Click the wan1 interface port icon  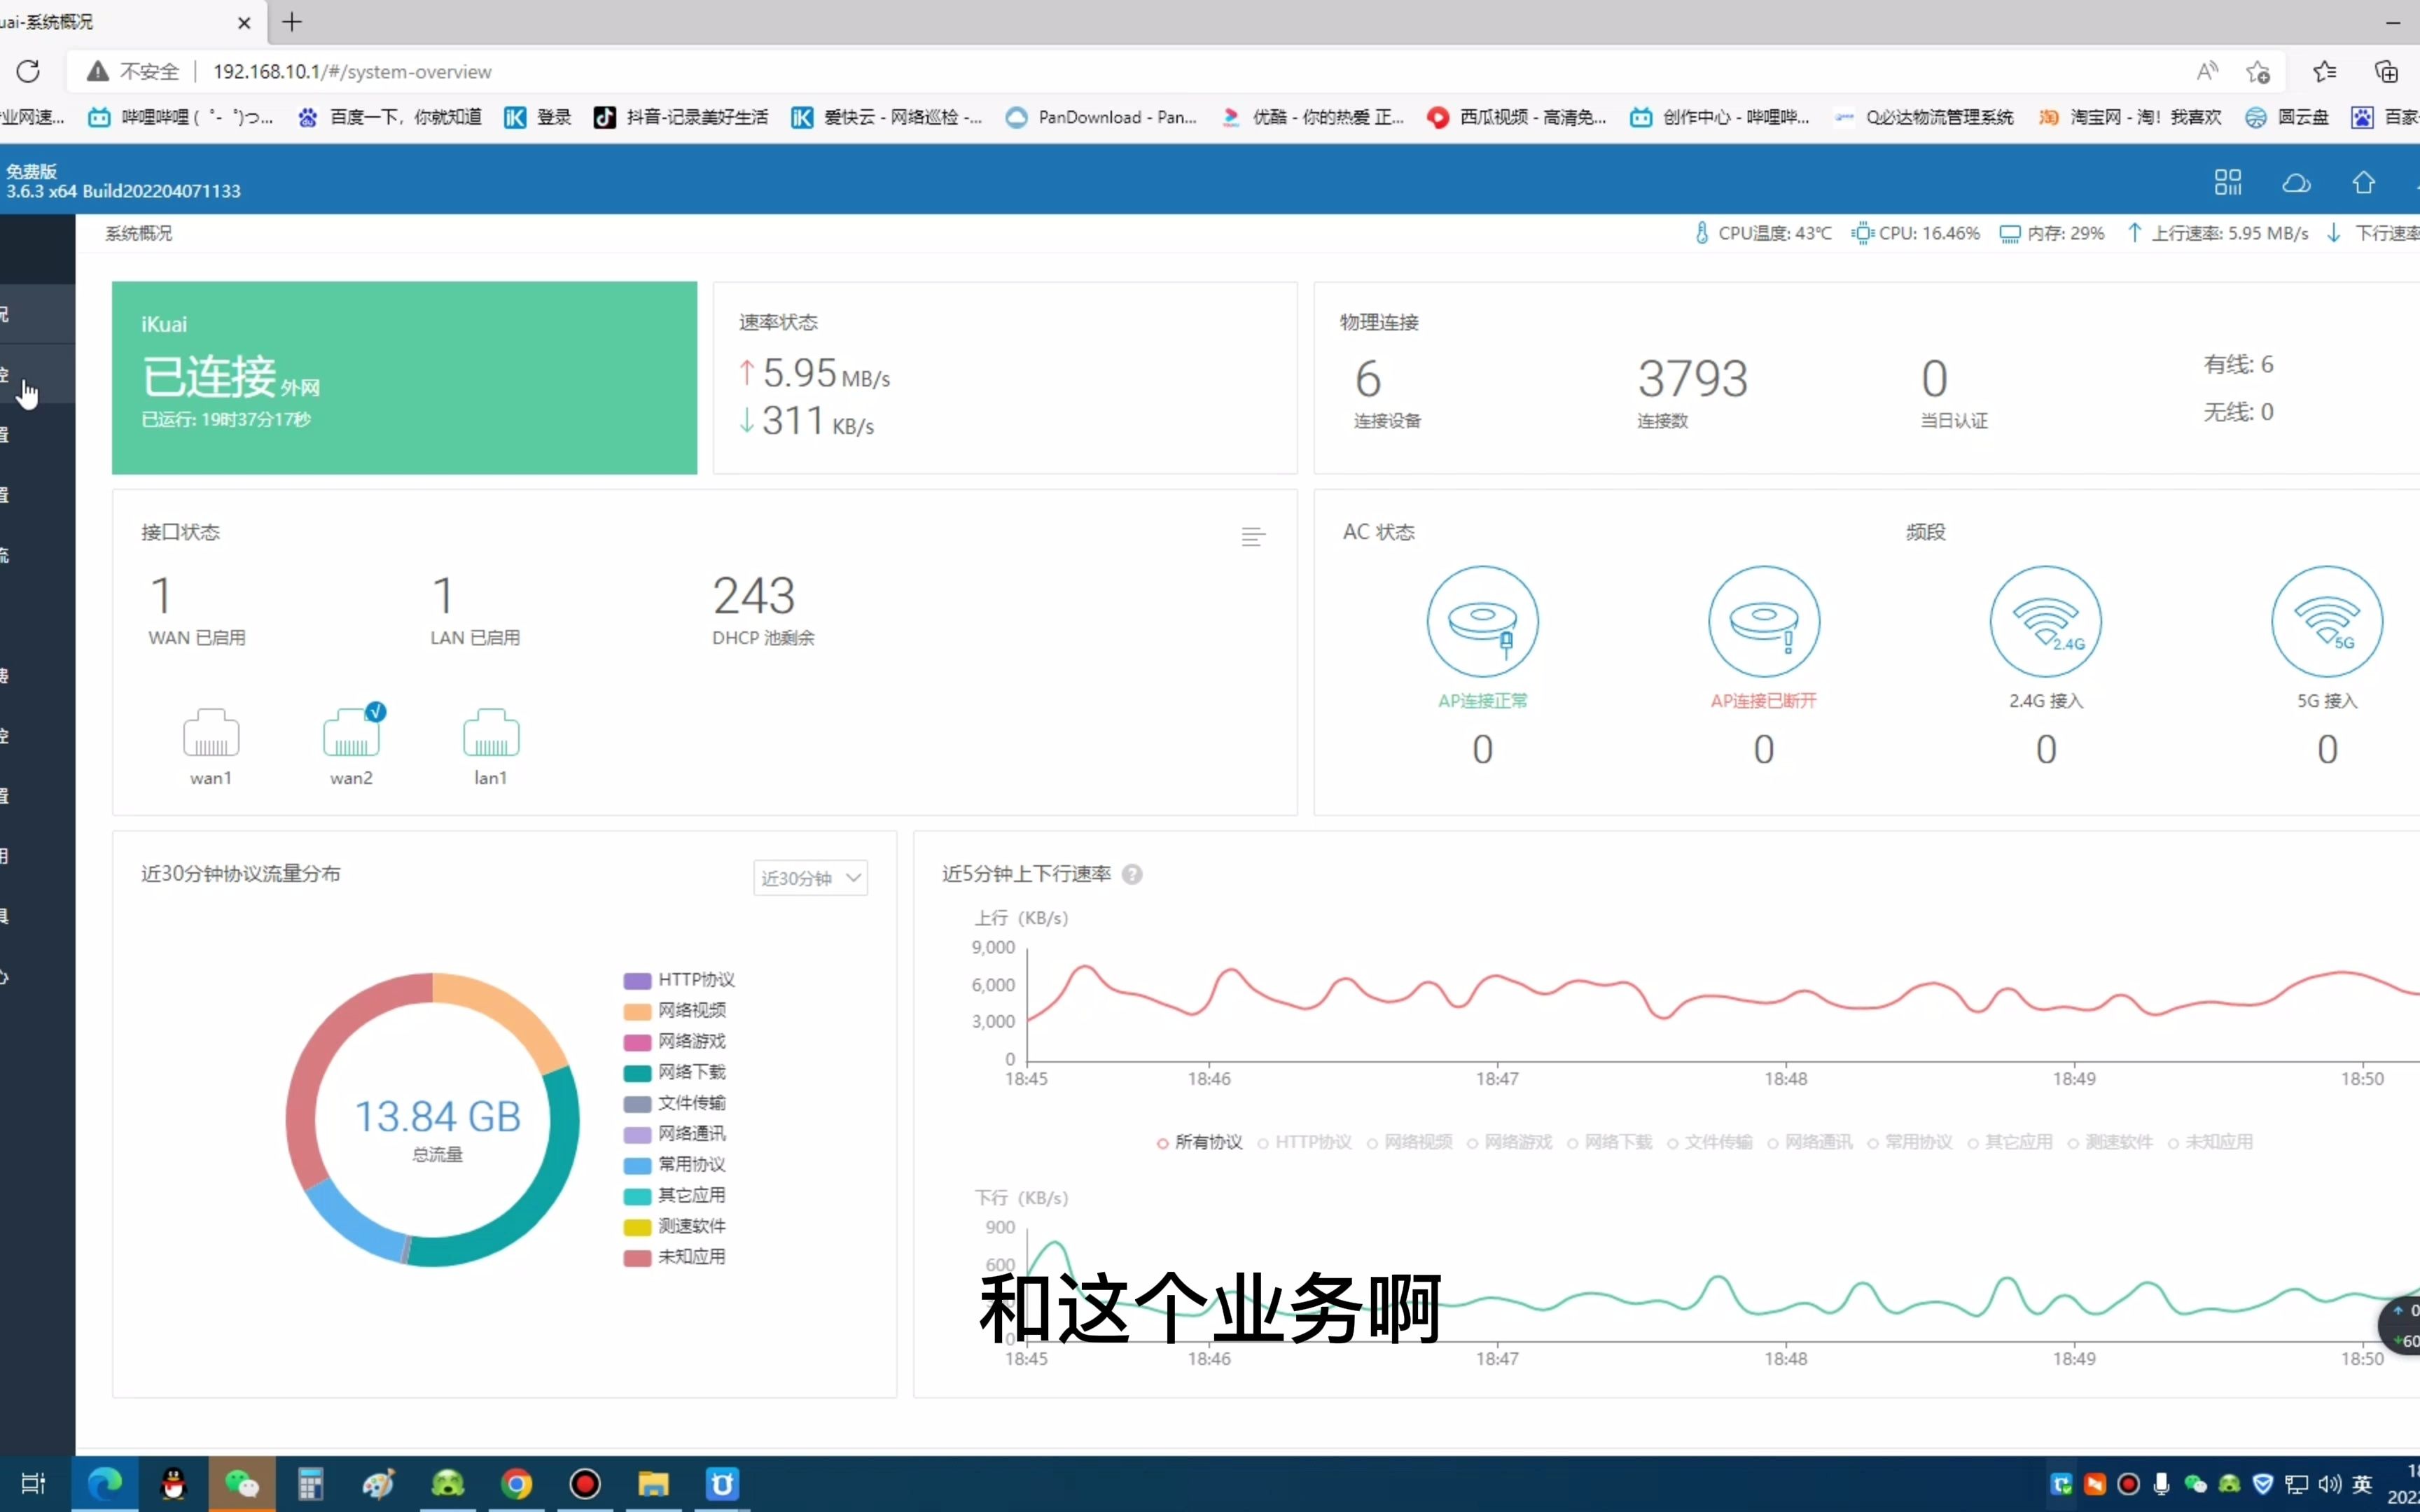pos(211,734)
